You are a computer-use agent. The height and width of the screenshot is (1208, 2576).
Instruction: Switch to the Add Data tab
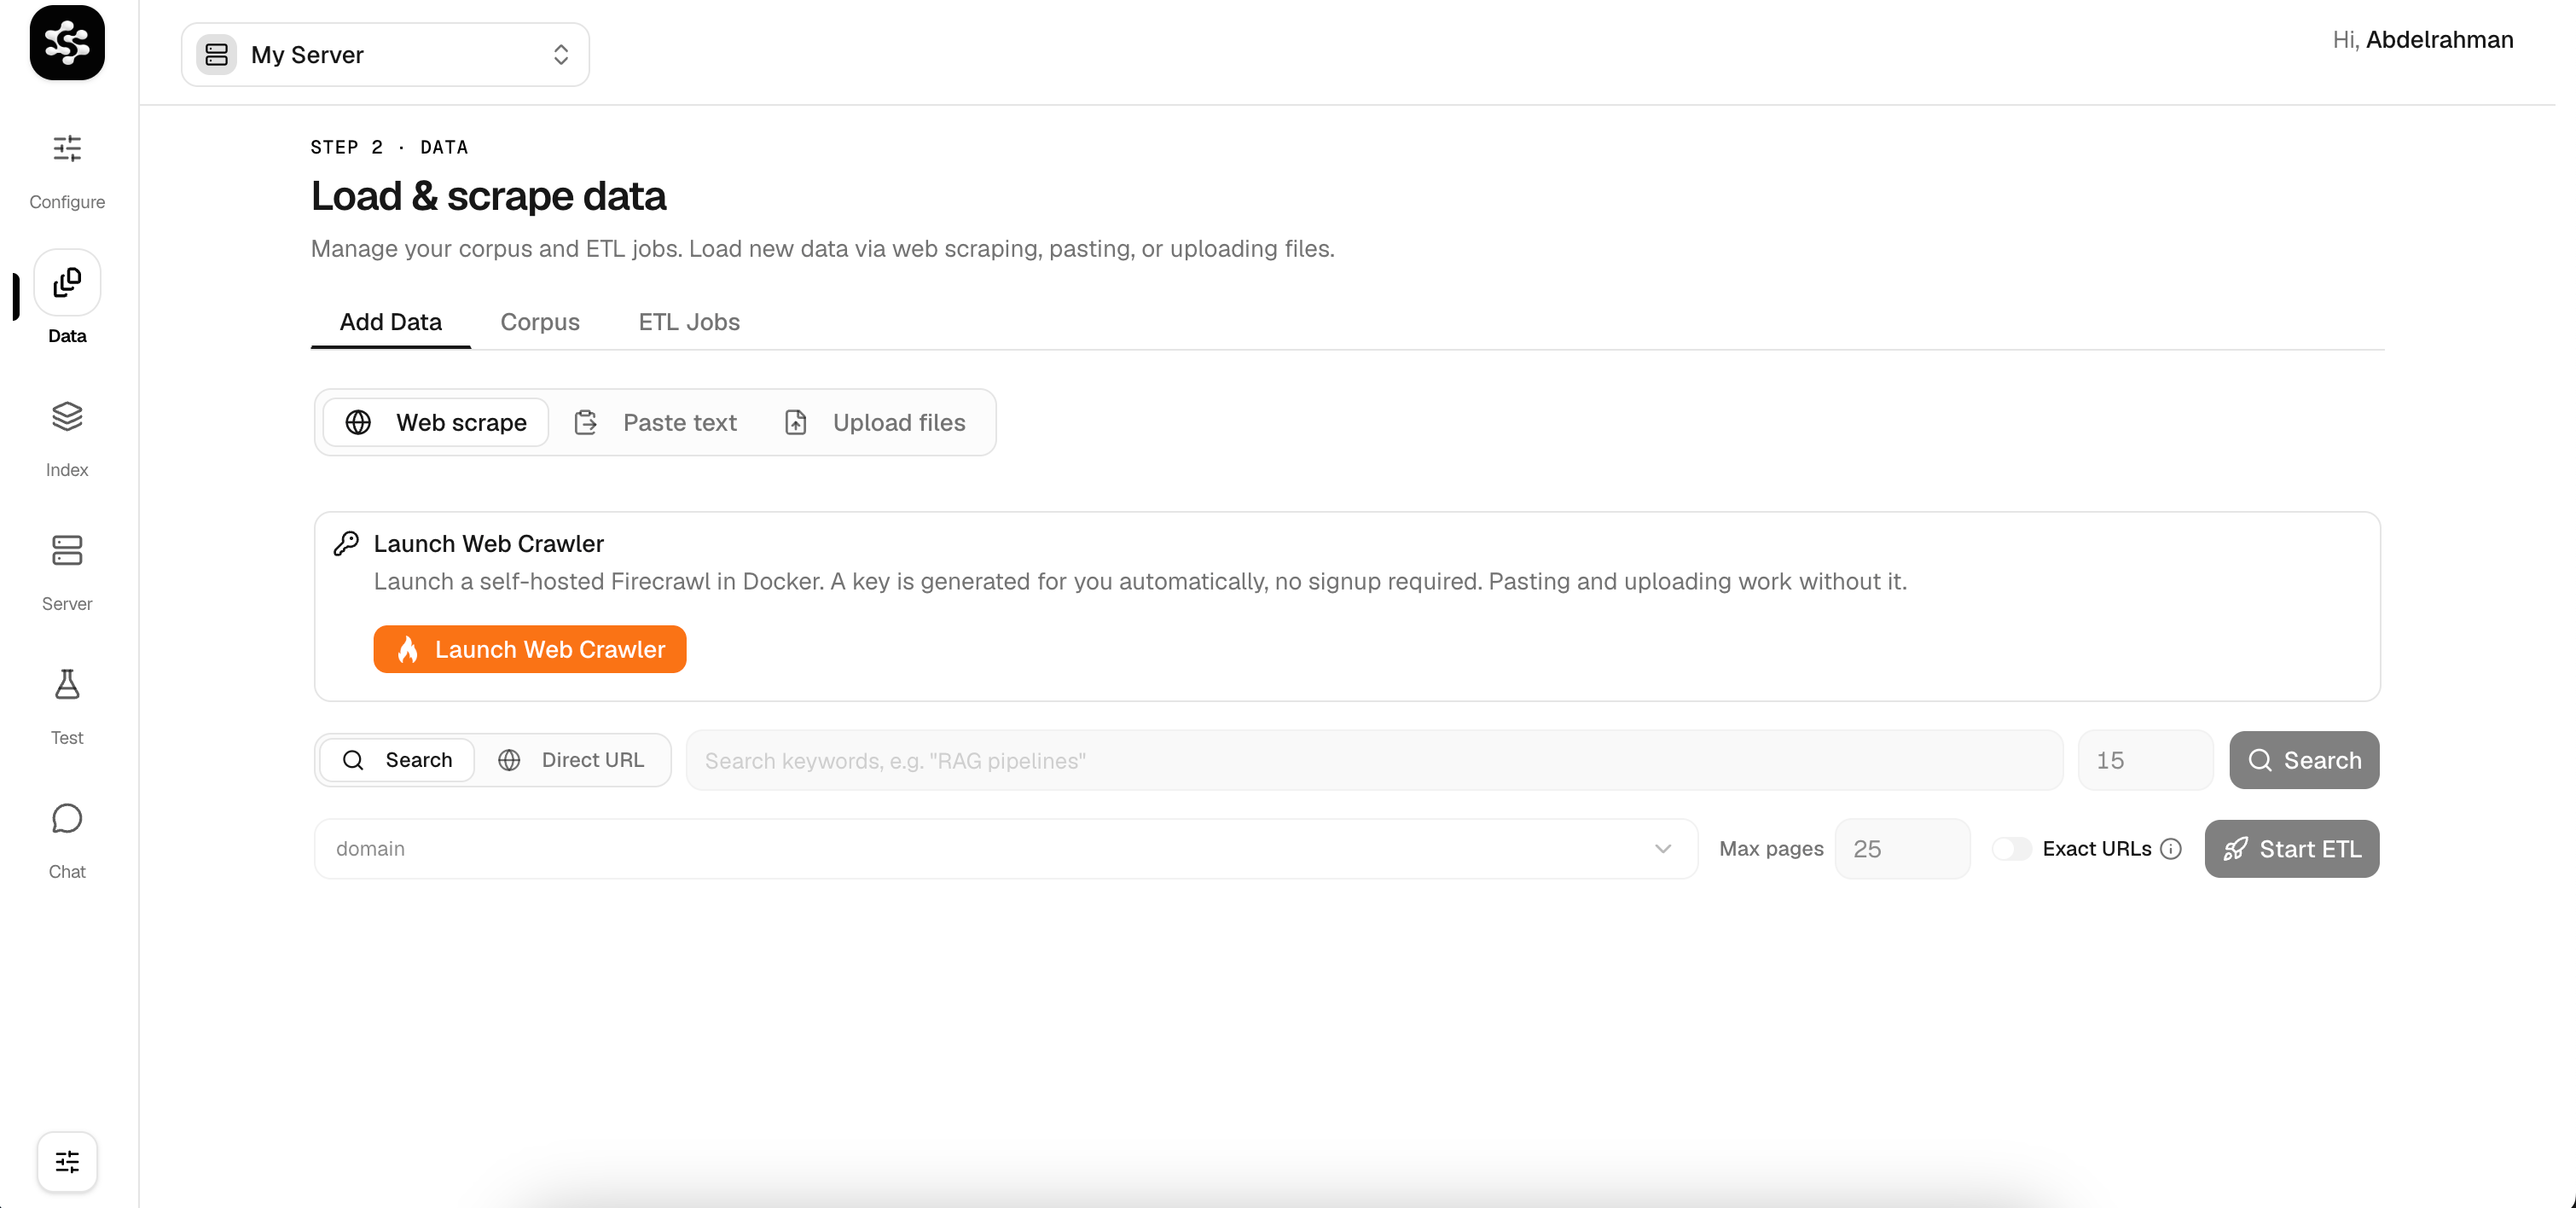(390, 322)
